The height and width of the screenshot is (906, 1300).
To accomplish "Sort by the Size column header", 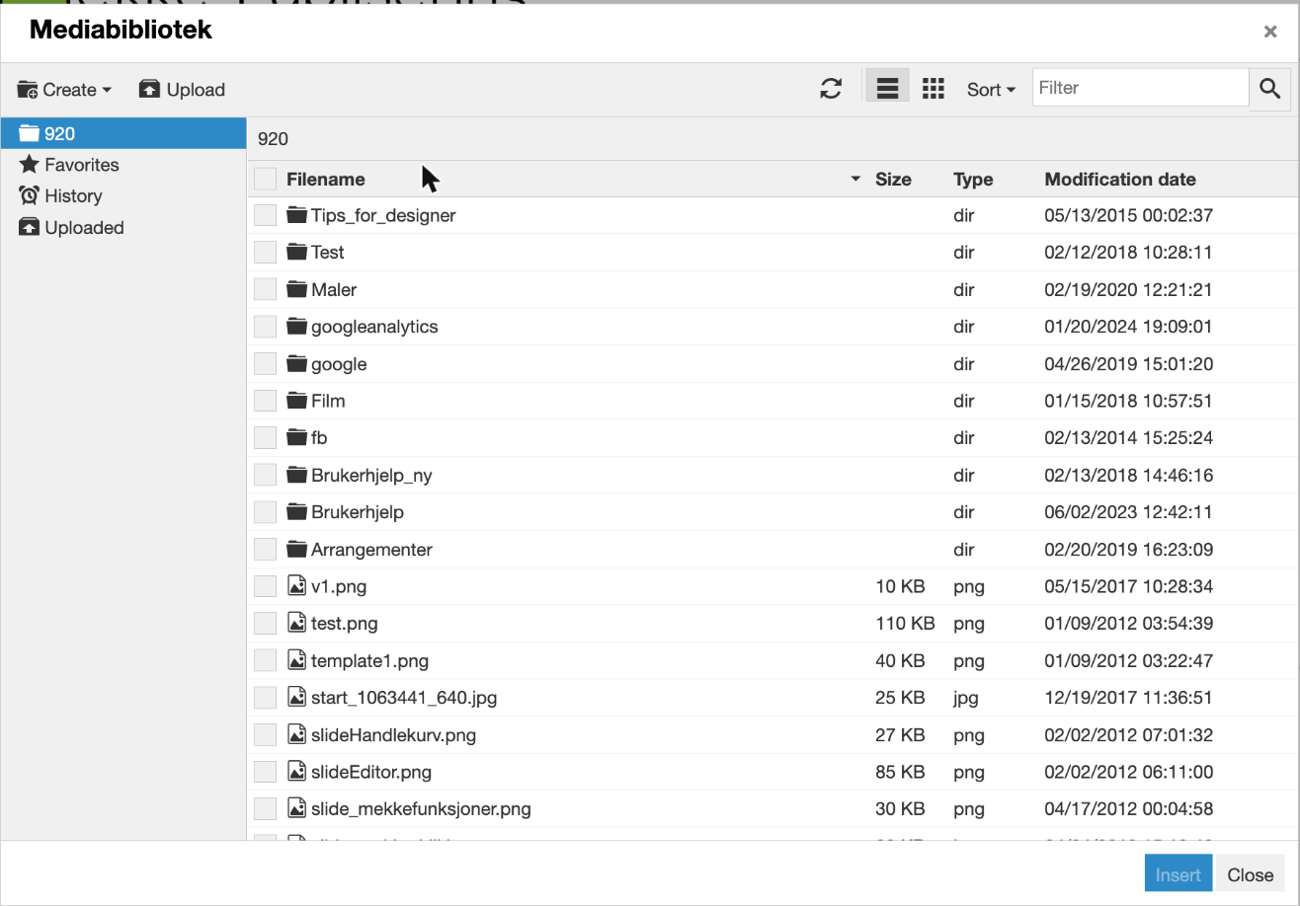I will [x=893, y=179].
